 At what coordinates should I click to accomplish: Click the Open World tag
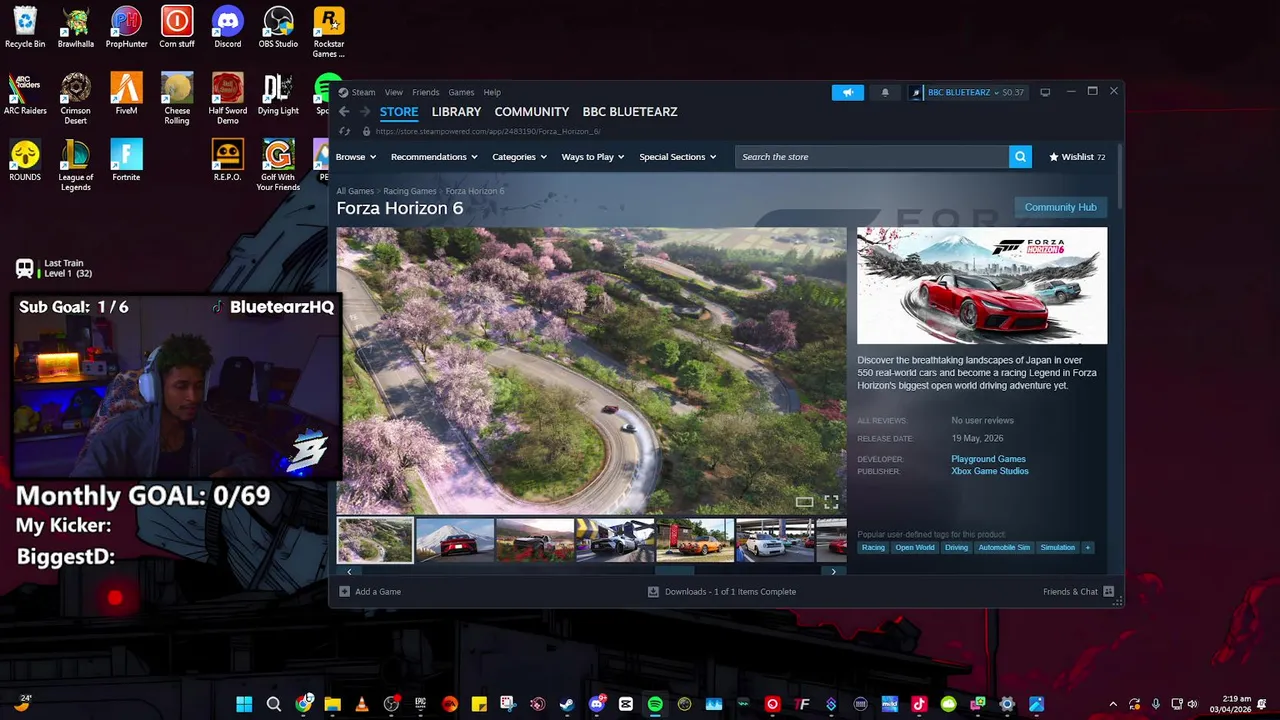click(915, 548)
